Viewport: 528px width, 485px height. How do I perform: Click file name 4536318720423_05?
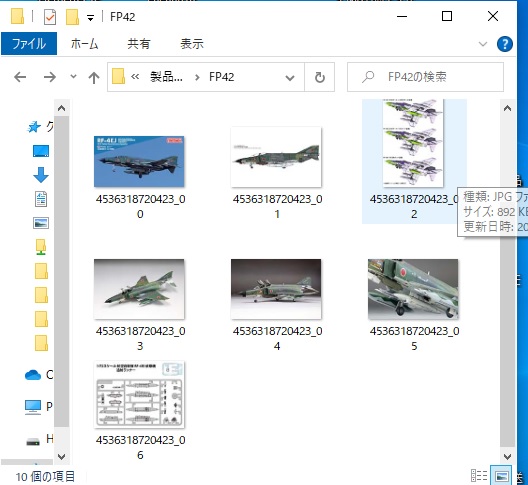pyautogui.click(x=415, y=338)
